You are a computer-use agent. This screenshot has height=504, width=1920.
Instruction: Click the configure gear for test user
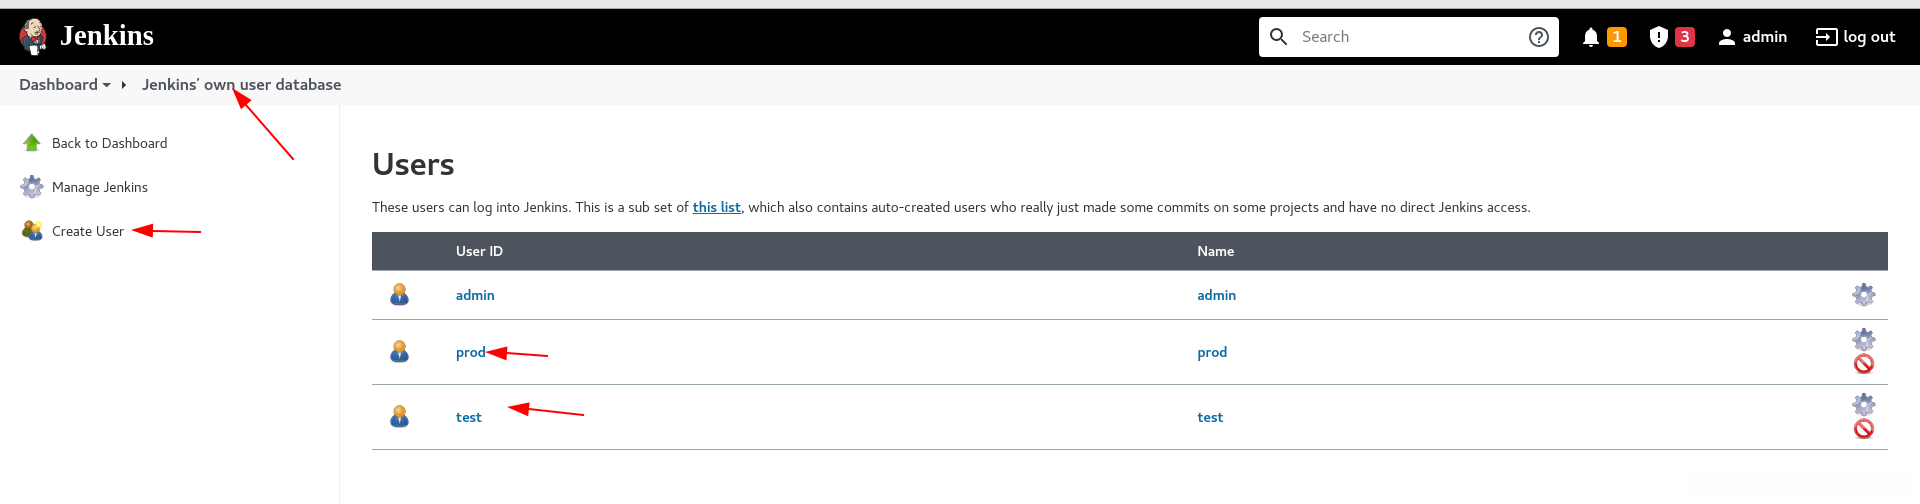[x=1863, y=404]
